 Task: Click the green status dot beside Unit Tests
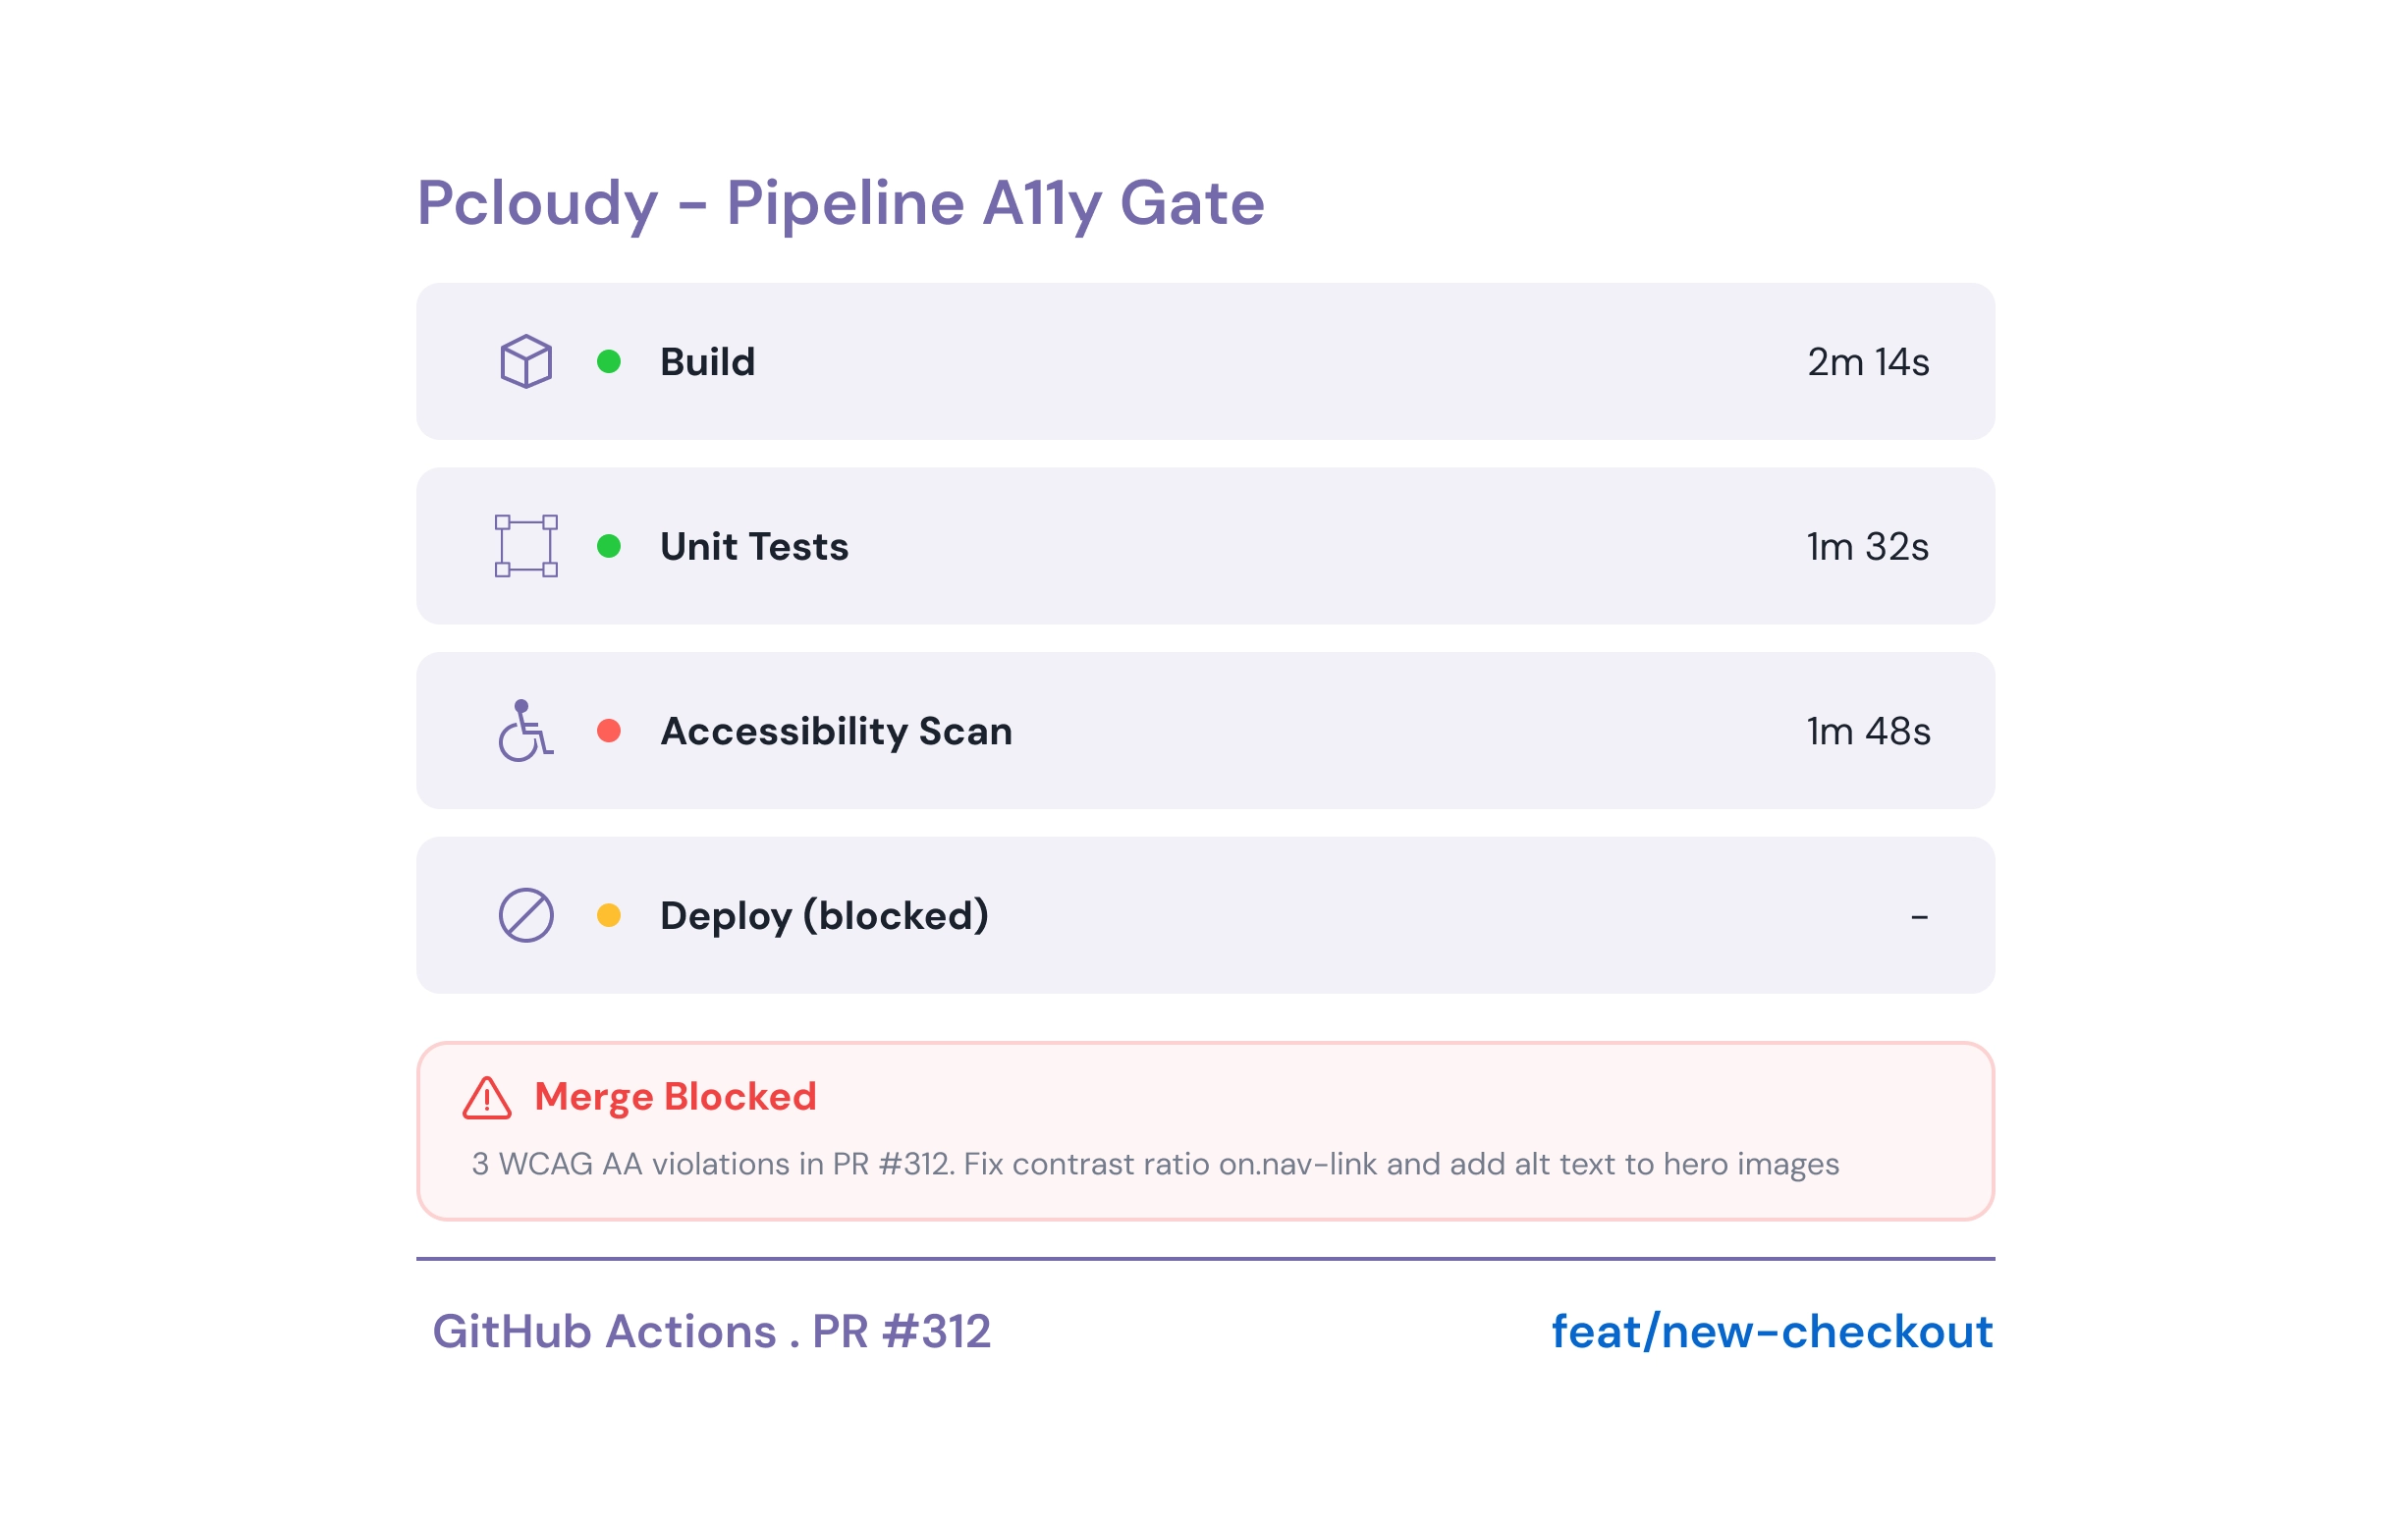tap(609, 546)
